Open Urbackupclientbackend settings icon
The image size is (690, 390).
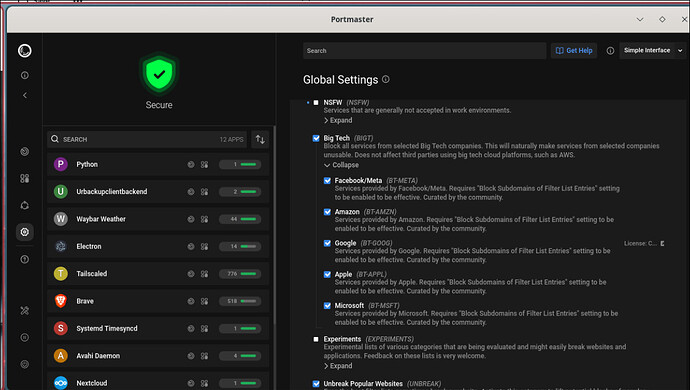click(205, 191)
